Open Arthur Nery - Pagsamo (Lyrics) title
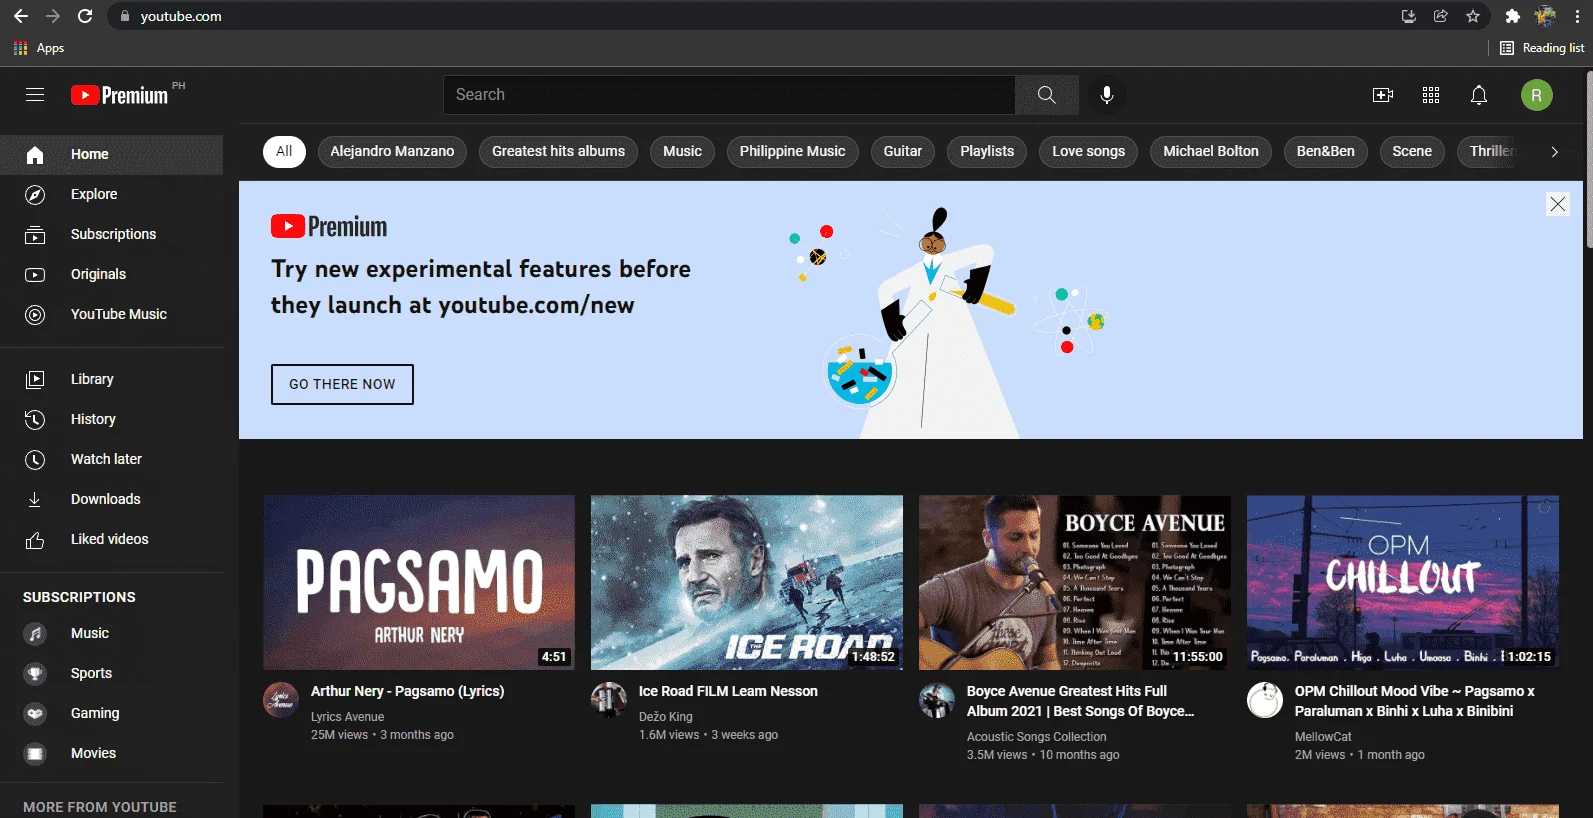The image size is (1593, 818). 407,691
